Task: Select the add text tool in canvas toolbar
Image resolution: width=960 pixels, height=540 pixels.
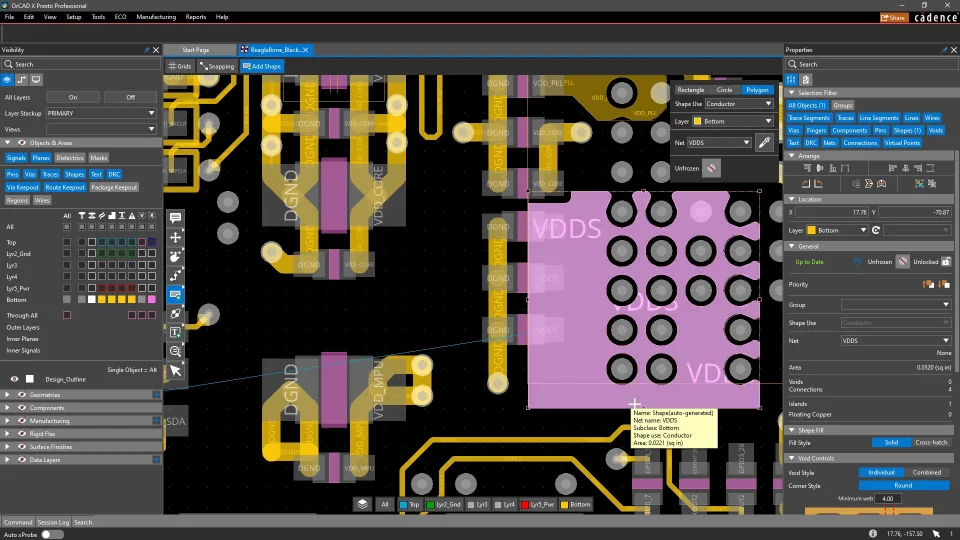Action: (176, 332)
